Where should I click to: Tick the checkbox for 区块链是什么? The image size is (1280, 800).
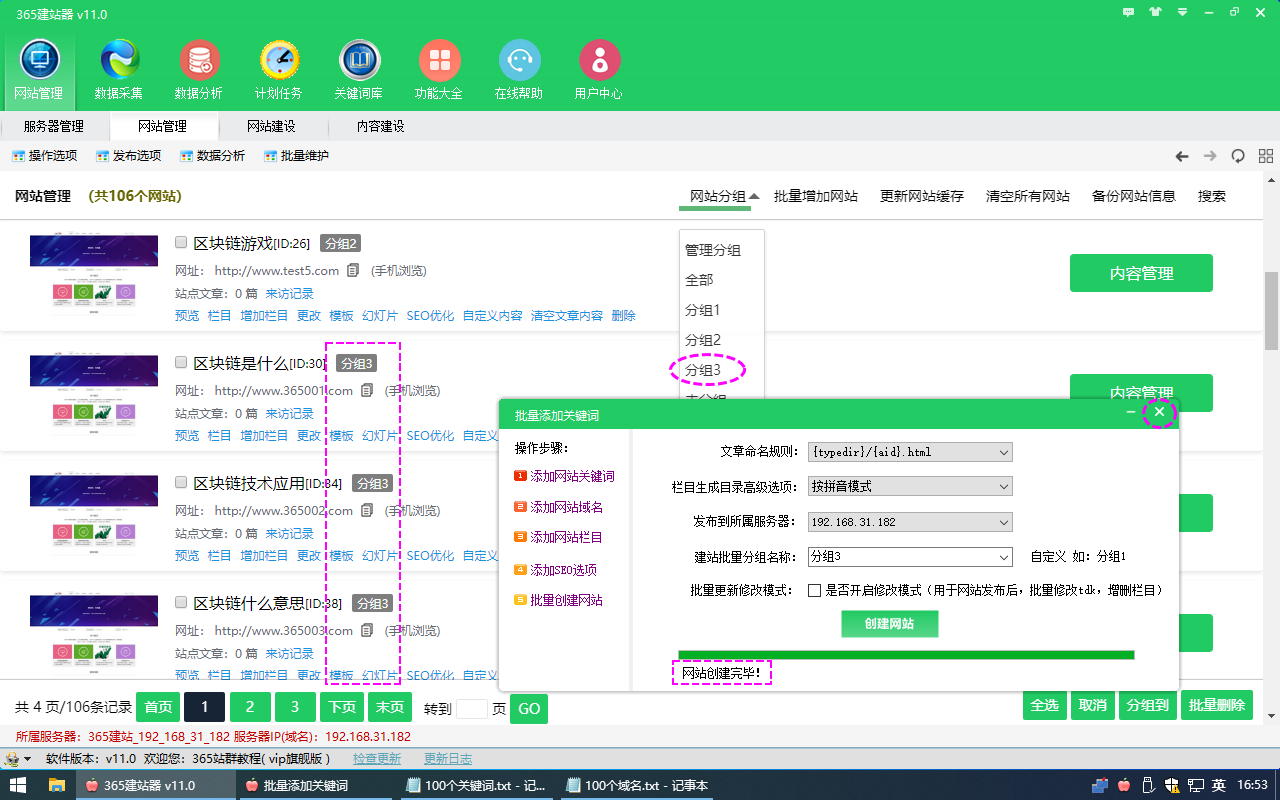coord(181,362)
